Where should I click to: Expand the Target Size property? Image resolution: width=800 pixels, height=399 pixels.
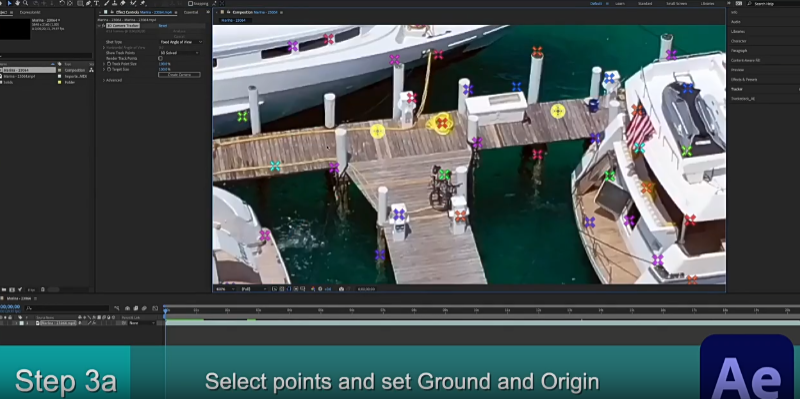[104, 69]
